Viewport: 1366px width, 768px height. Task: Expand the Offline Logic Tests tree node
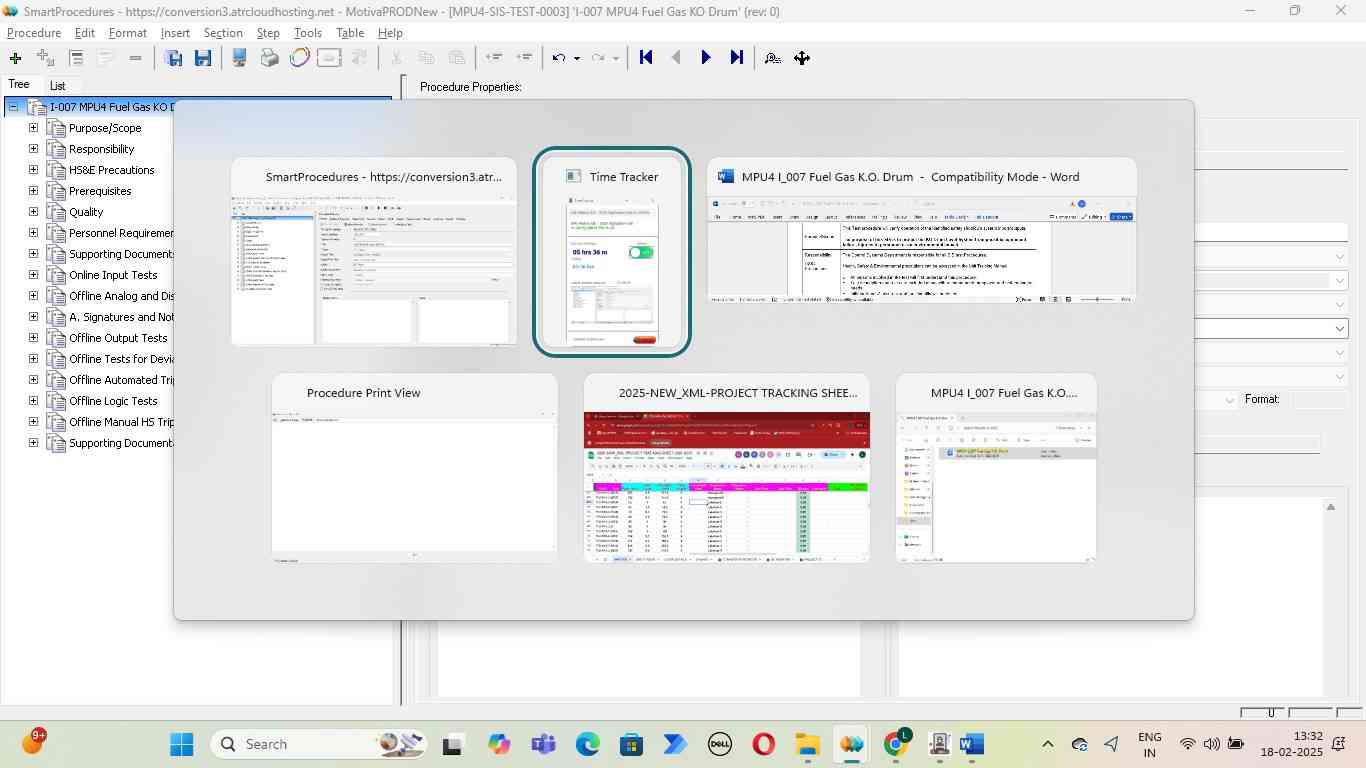(x=33, y=401)
